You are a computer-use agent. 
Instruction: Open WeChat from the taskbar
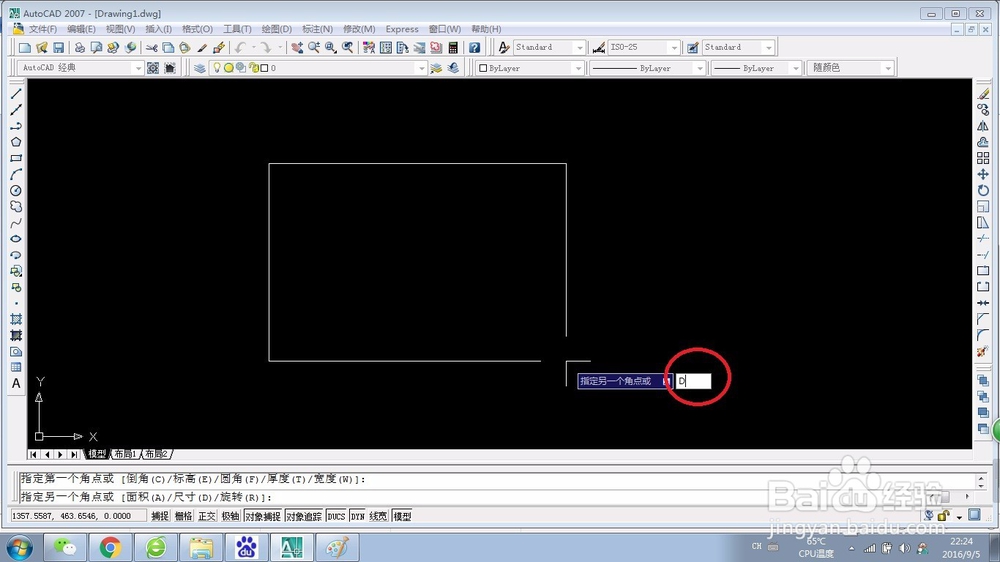point(64,547)
